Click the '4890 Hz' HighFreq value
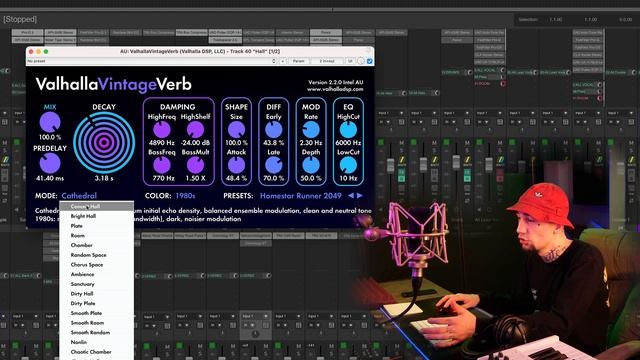640x360 pixels. [162, 143]
